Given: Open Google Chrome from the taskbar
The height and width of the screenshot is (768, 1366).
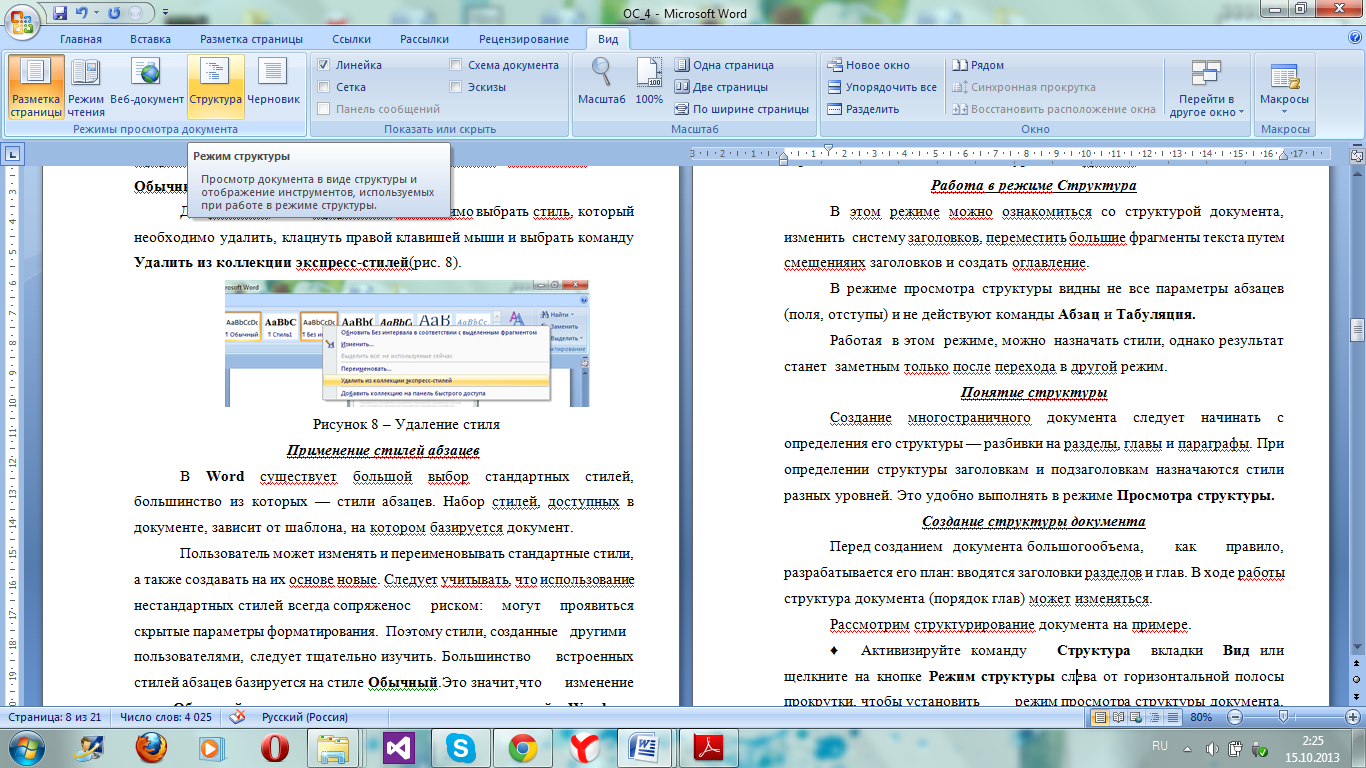Looking at the screenshot, I should coord(523,747).
